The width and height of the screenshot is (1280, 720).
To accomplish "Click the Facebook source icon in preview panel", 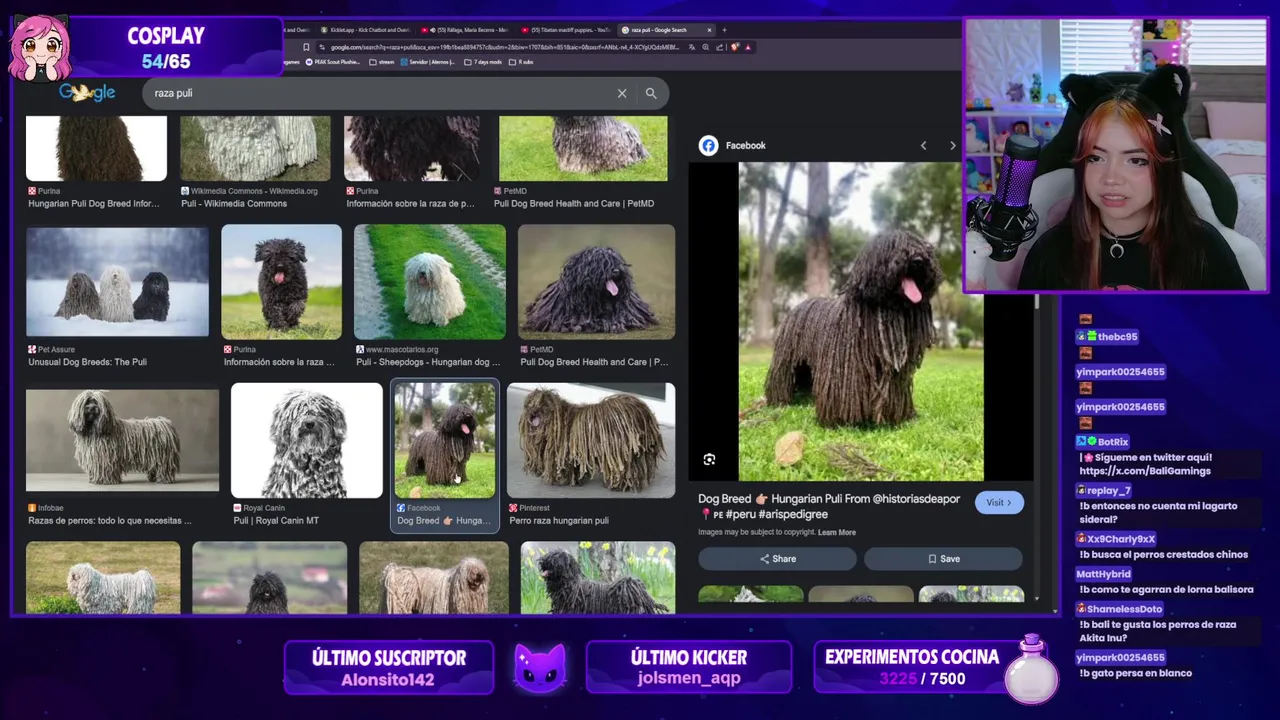I will [708, 145].
